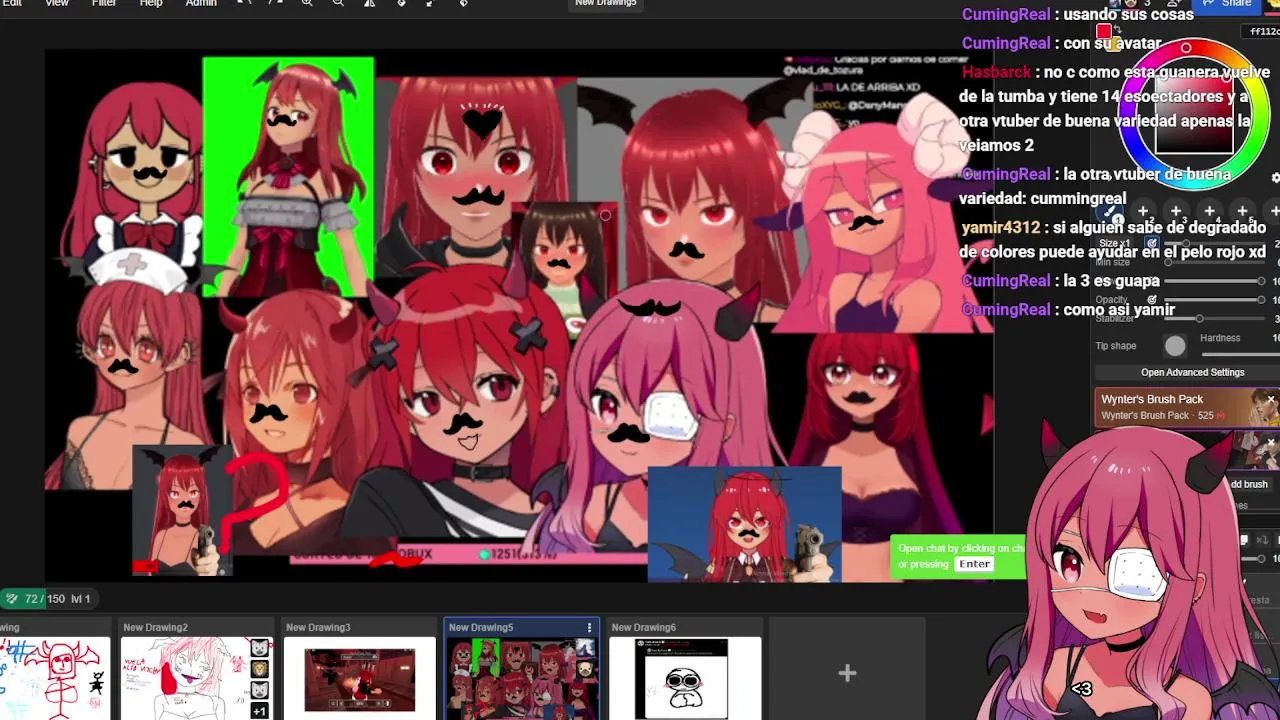Click the flip canvas horizontally icon
This screenshot has height=720, width=1280.
coord(369,3)
